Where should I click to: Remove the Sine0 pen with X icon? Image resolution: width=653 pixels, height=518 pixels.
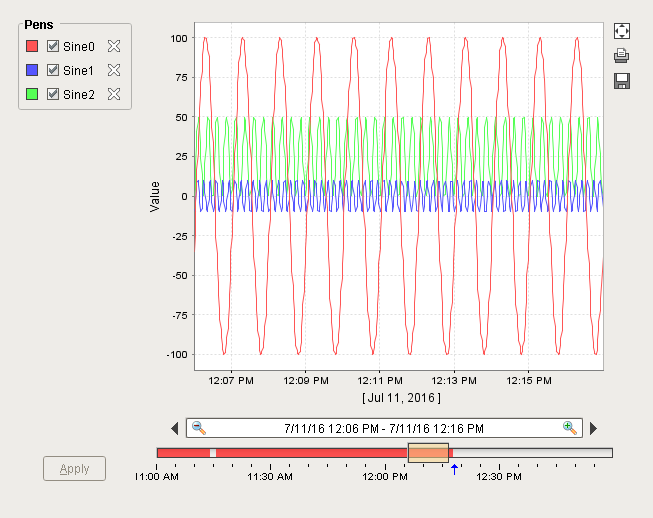pos(114,46)
